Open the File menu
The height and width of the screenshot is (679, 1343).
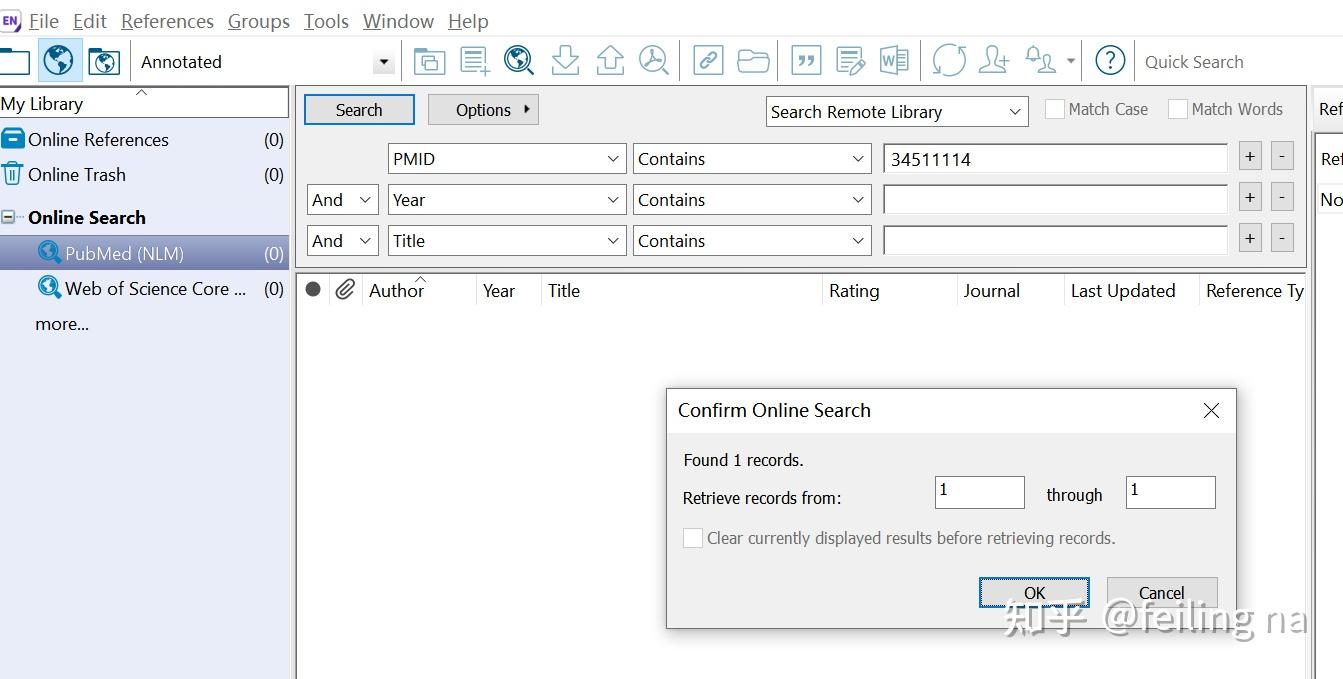(44, 21)
